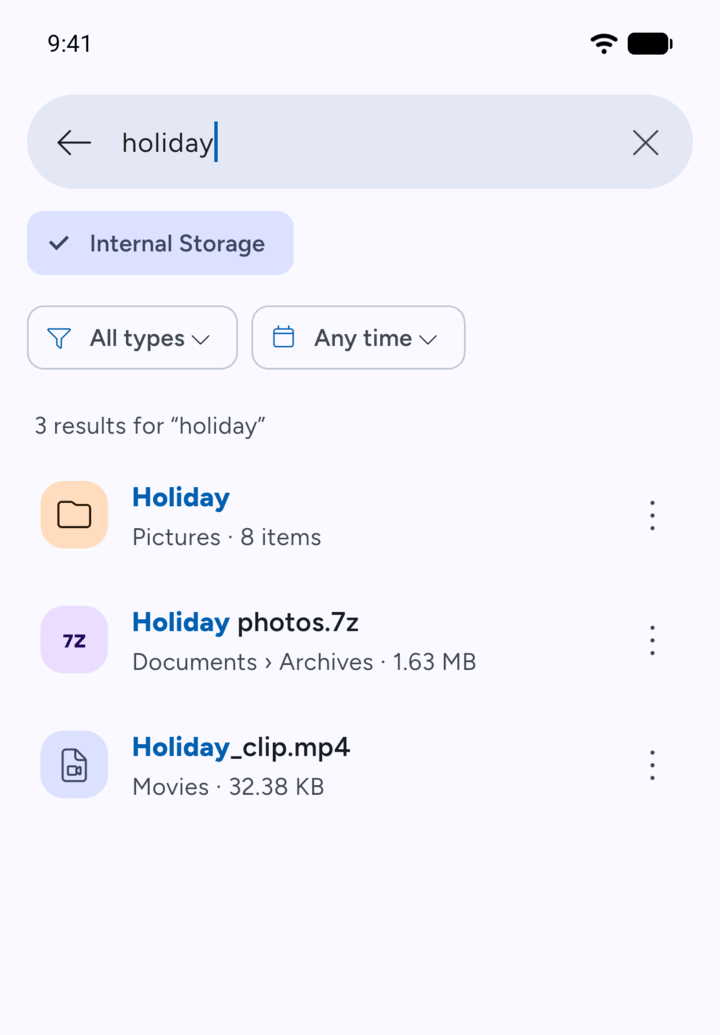Tap the video file icon for Holiday_clip.mp4
The height and width of the screenshot is (1035, 720).
[x=74, y=765]
